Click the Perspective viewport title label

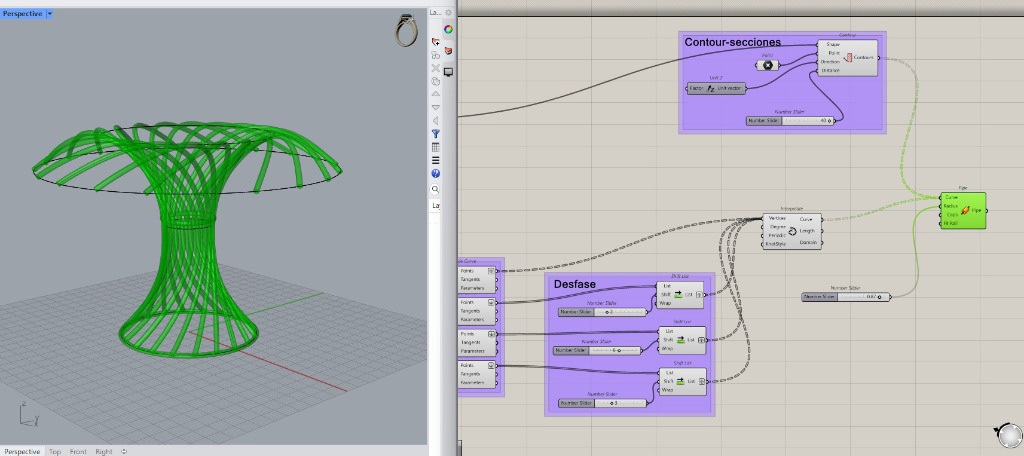(23, 13)
